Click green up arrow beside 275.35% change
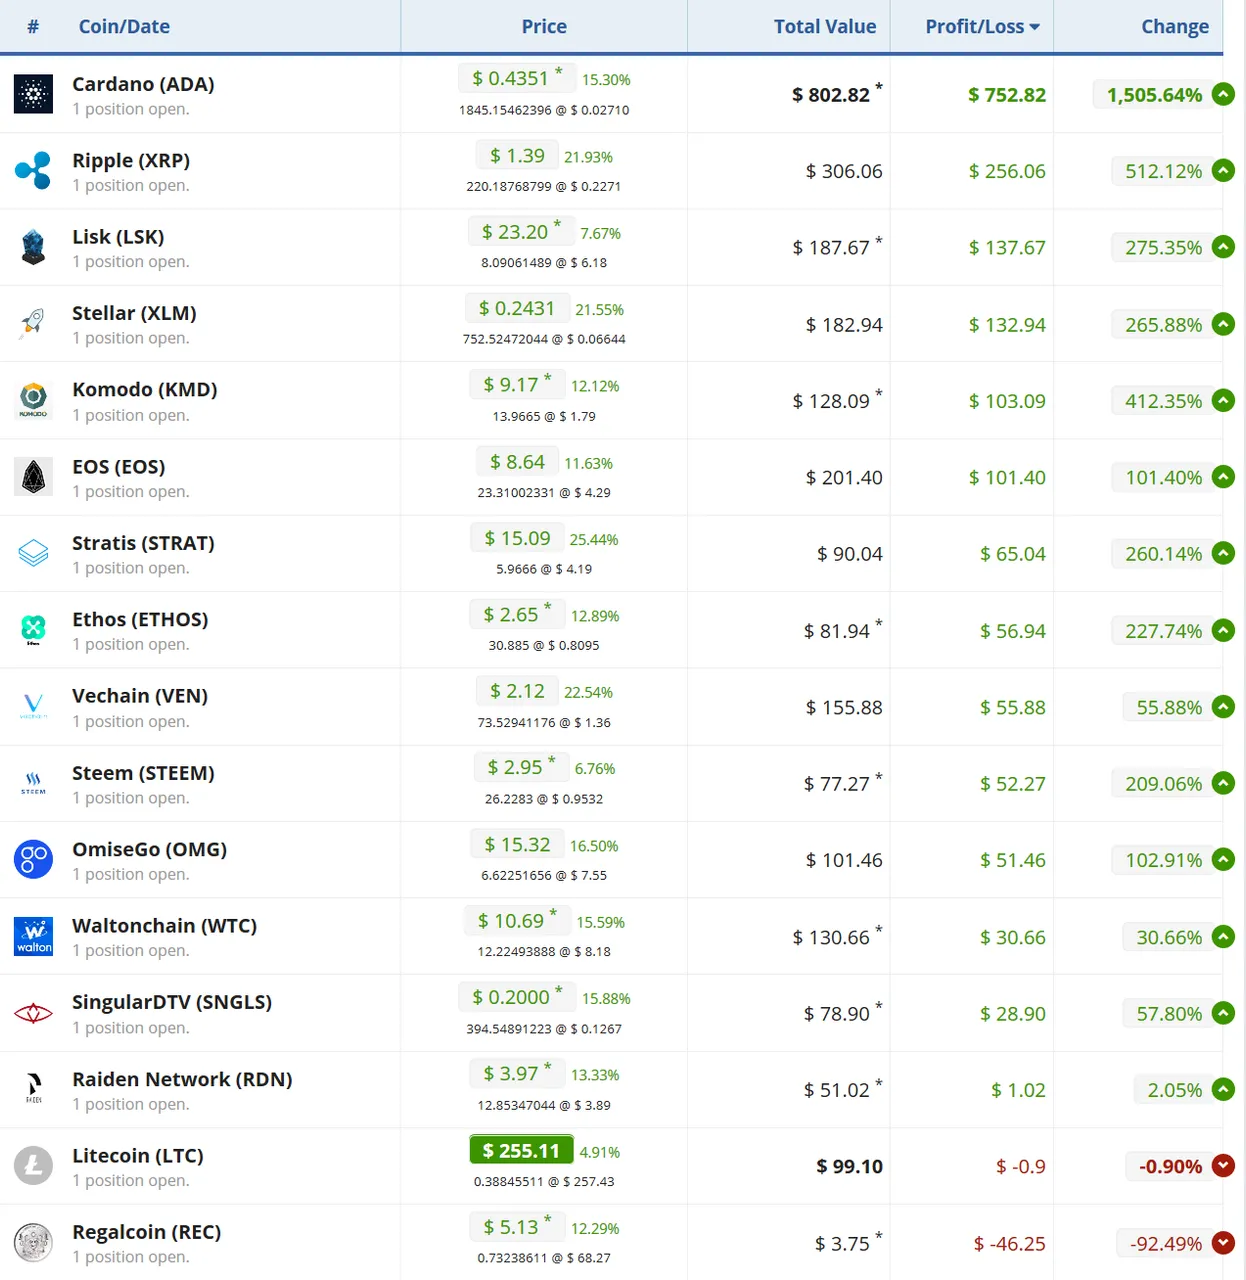The width and height of the screenshot is (1246, 1280). (x=1223, y=247)
